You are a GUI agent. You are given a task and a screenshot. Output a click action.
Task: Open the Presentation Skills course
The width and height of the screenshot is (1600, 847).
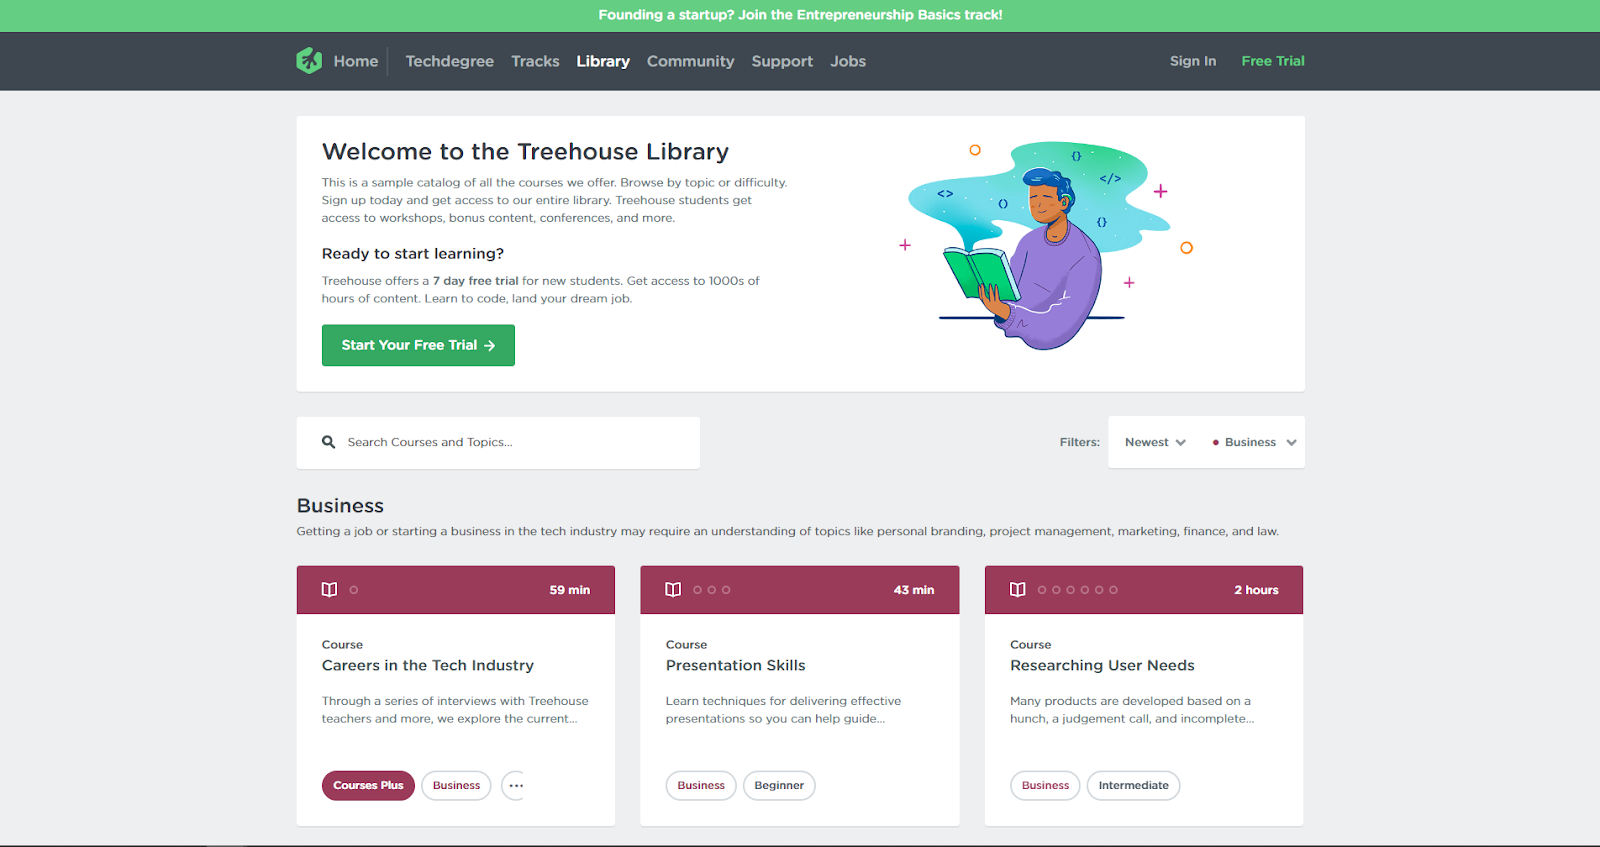point(735,666)
